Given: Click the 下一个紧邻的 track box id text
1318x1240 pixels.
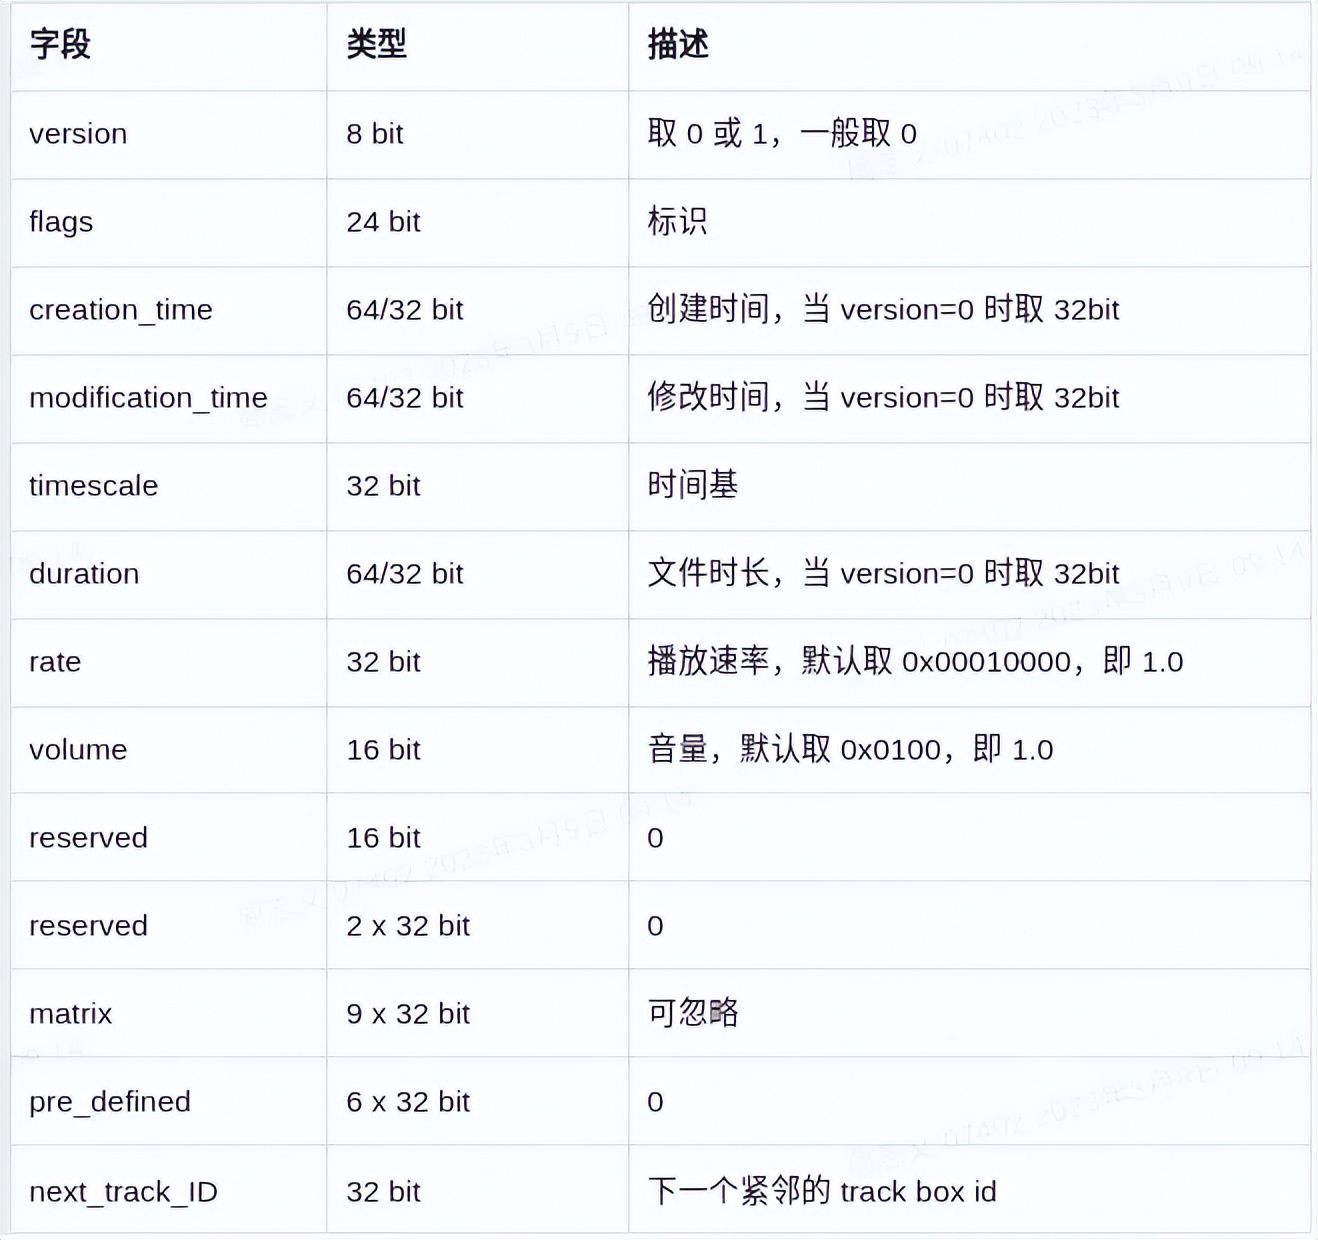Looking at the screenshot, I should [822, 1190].
